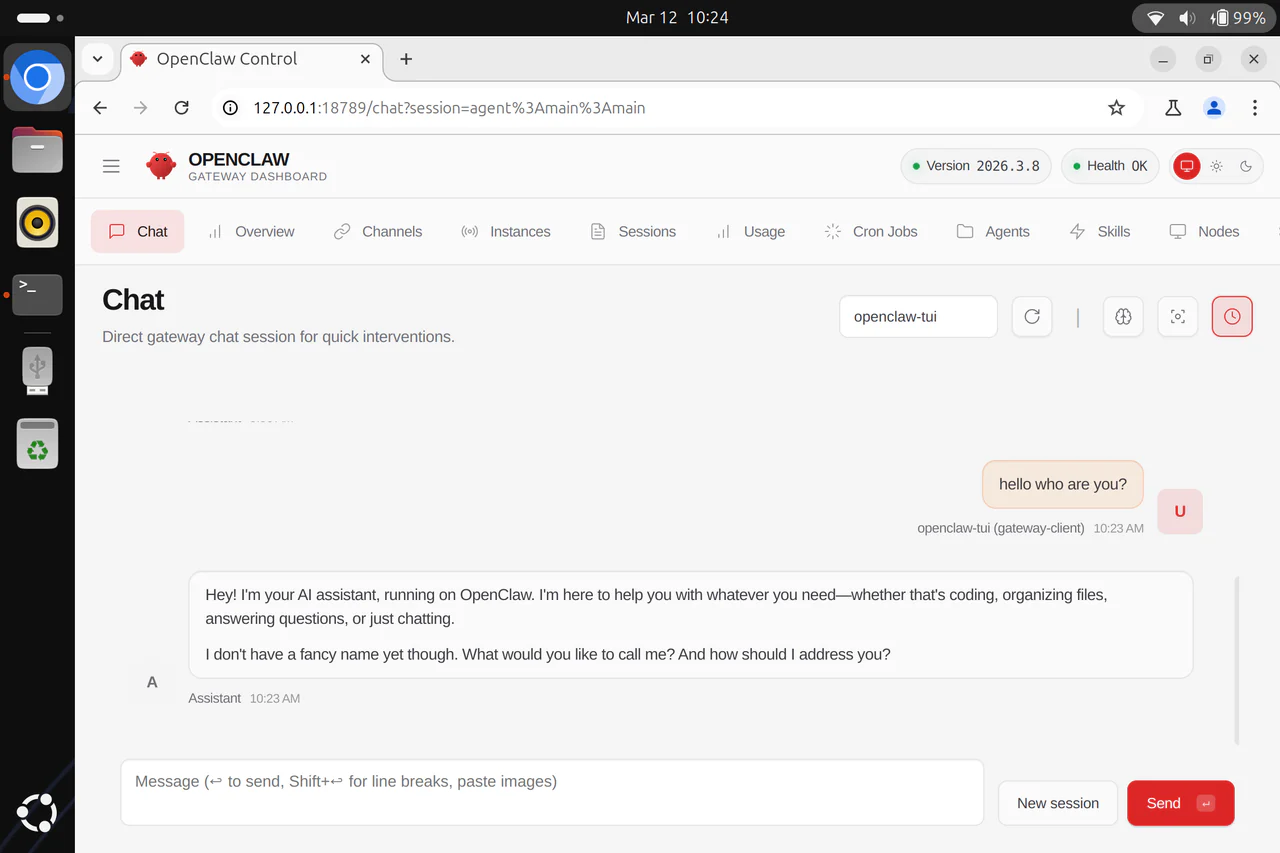Open the Usage tab
The width and height of the screenshot is (1280, 853).
751,231
